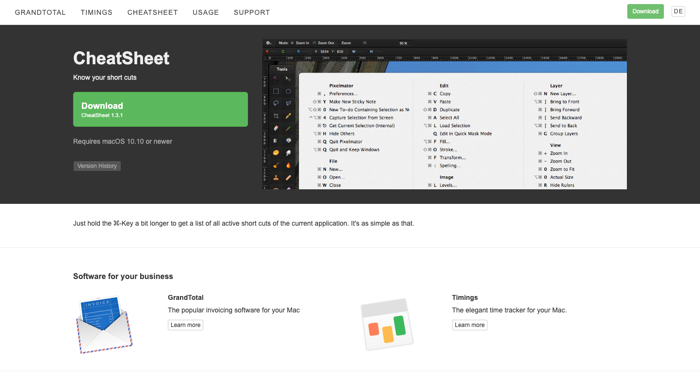This screenshot has height=383, width=700.
Task: Select the eraser tool in Tools palette
Action: pyautogui.click(x=276, y=128)
